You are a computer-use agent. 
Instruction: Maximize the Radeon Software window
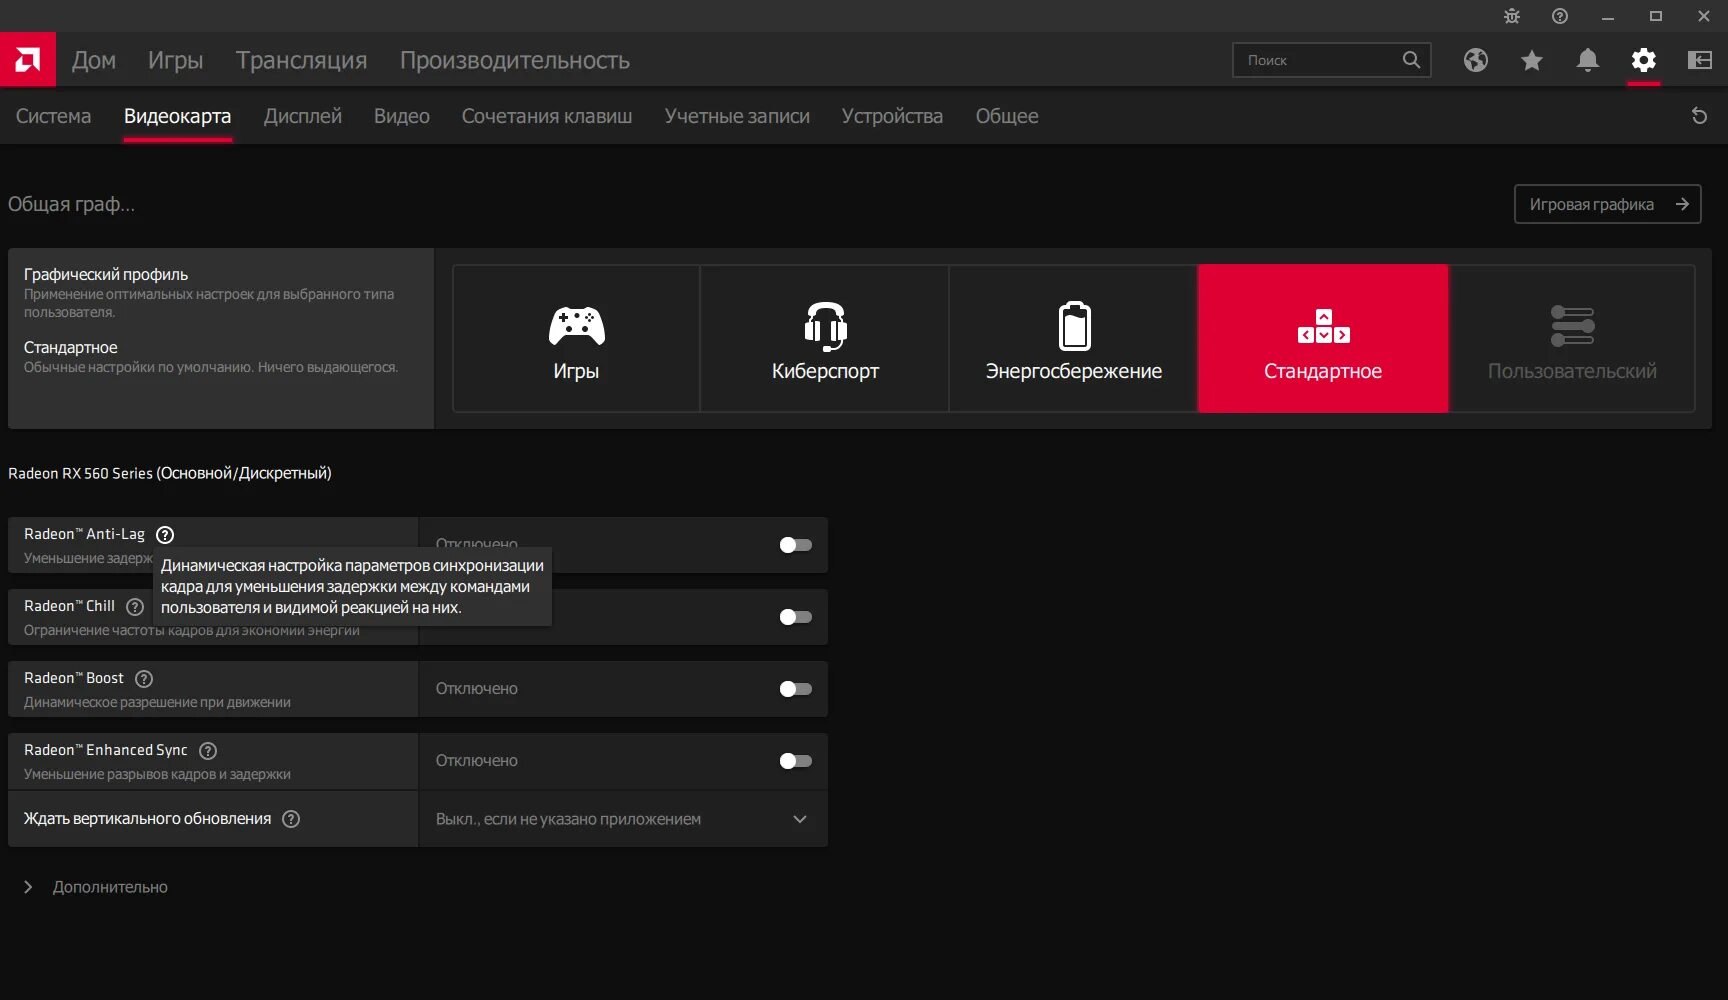point(1655,16)
